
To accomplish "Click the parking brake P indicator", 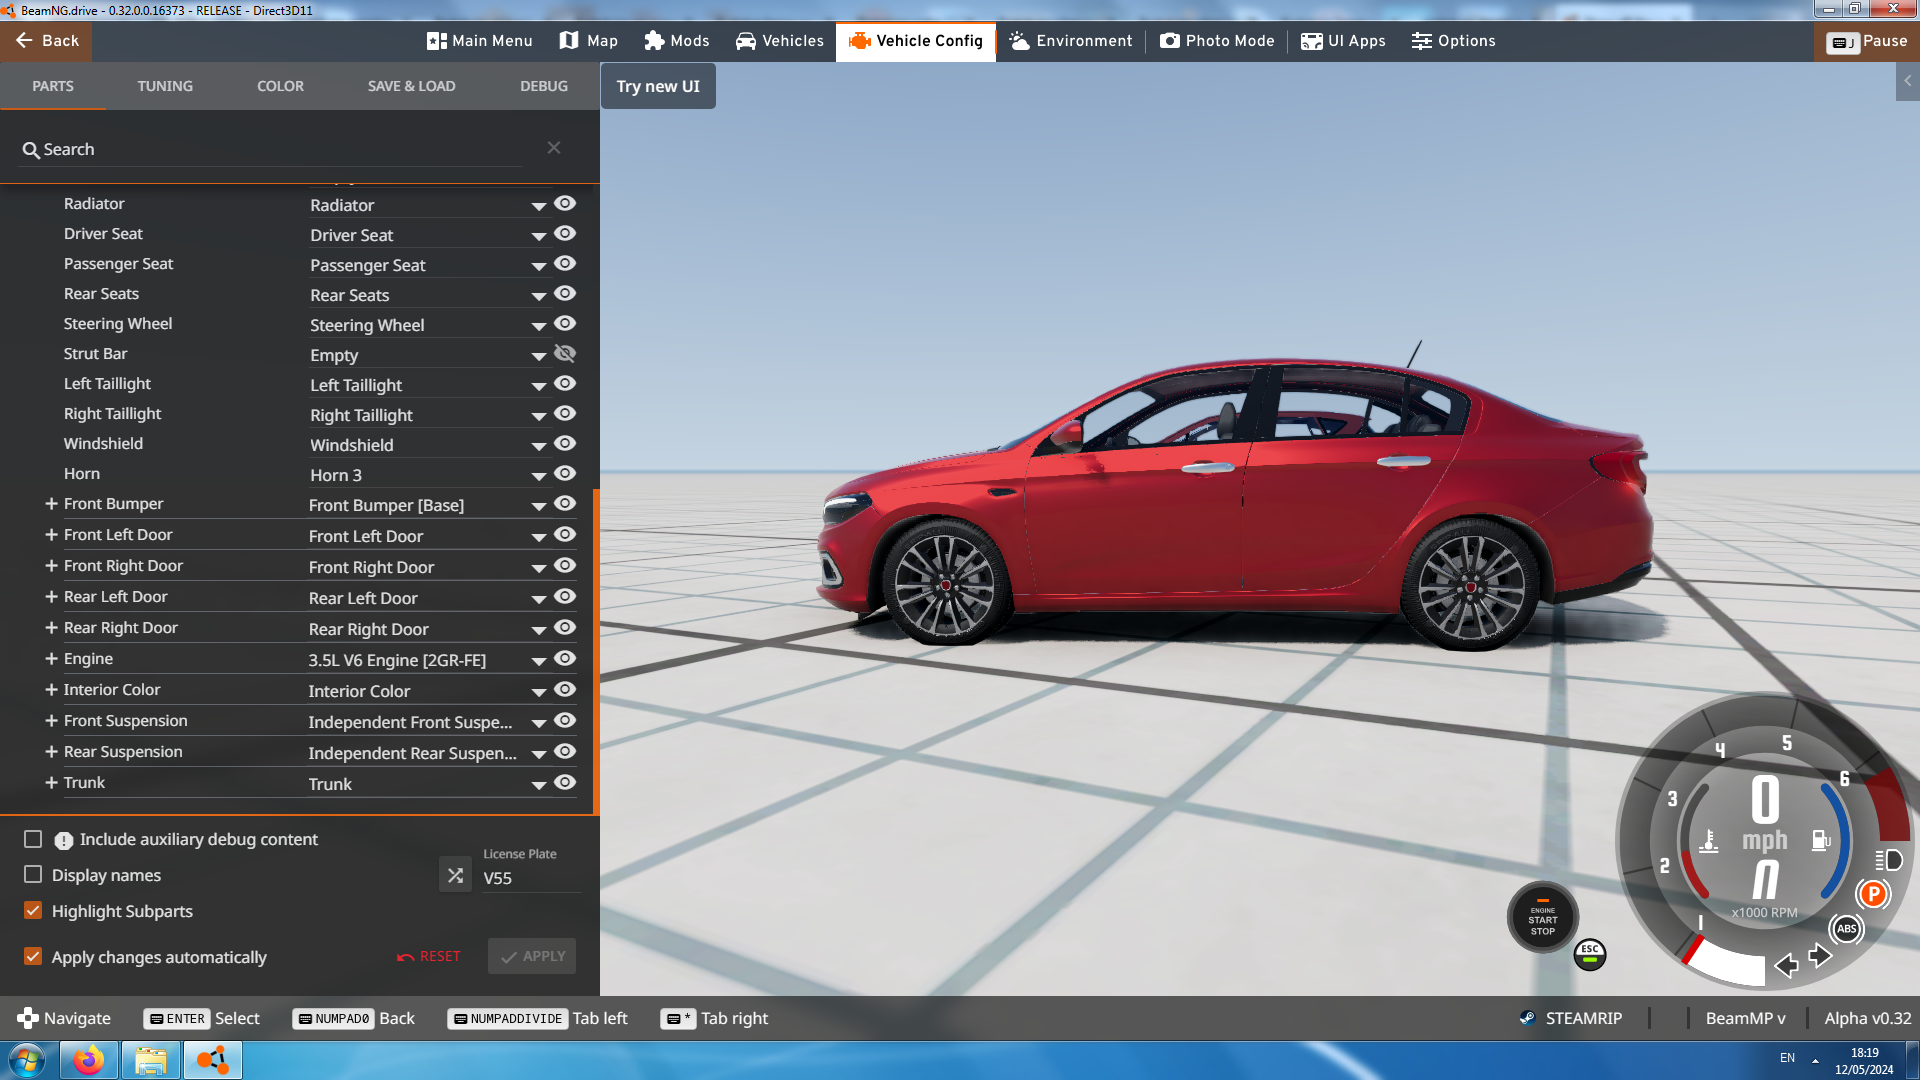I will [1873, 894].
